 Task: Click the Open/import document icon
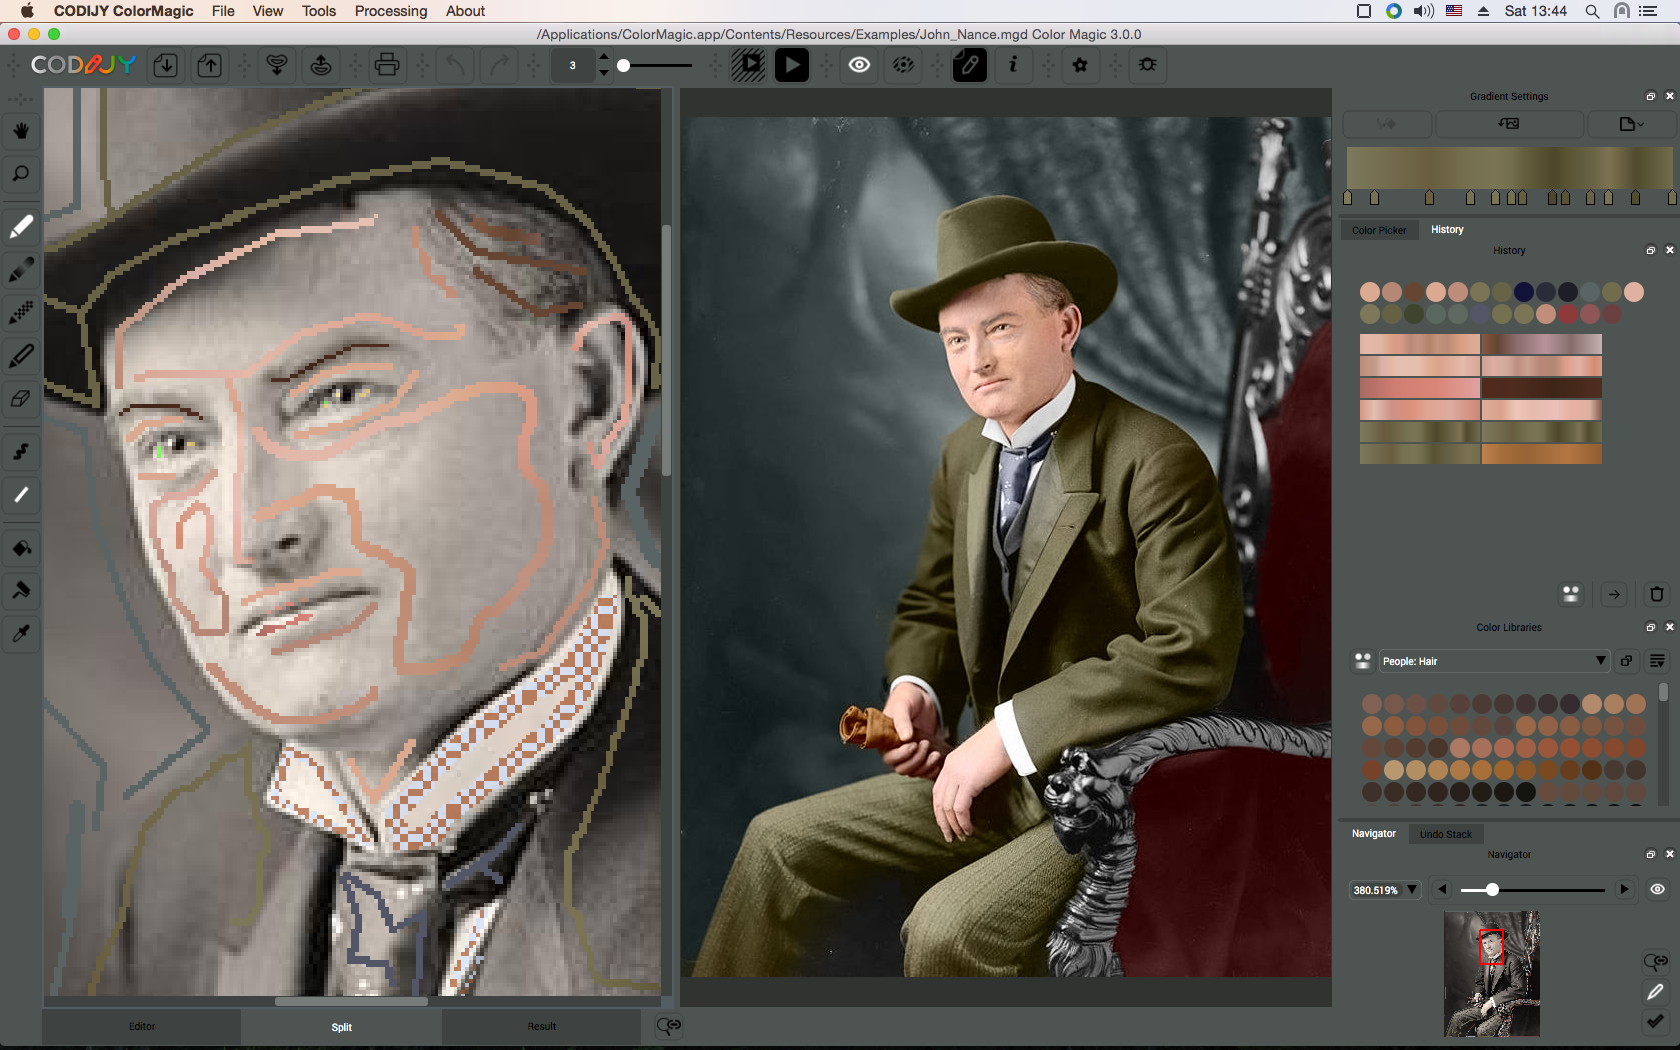tap(166, 65)
